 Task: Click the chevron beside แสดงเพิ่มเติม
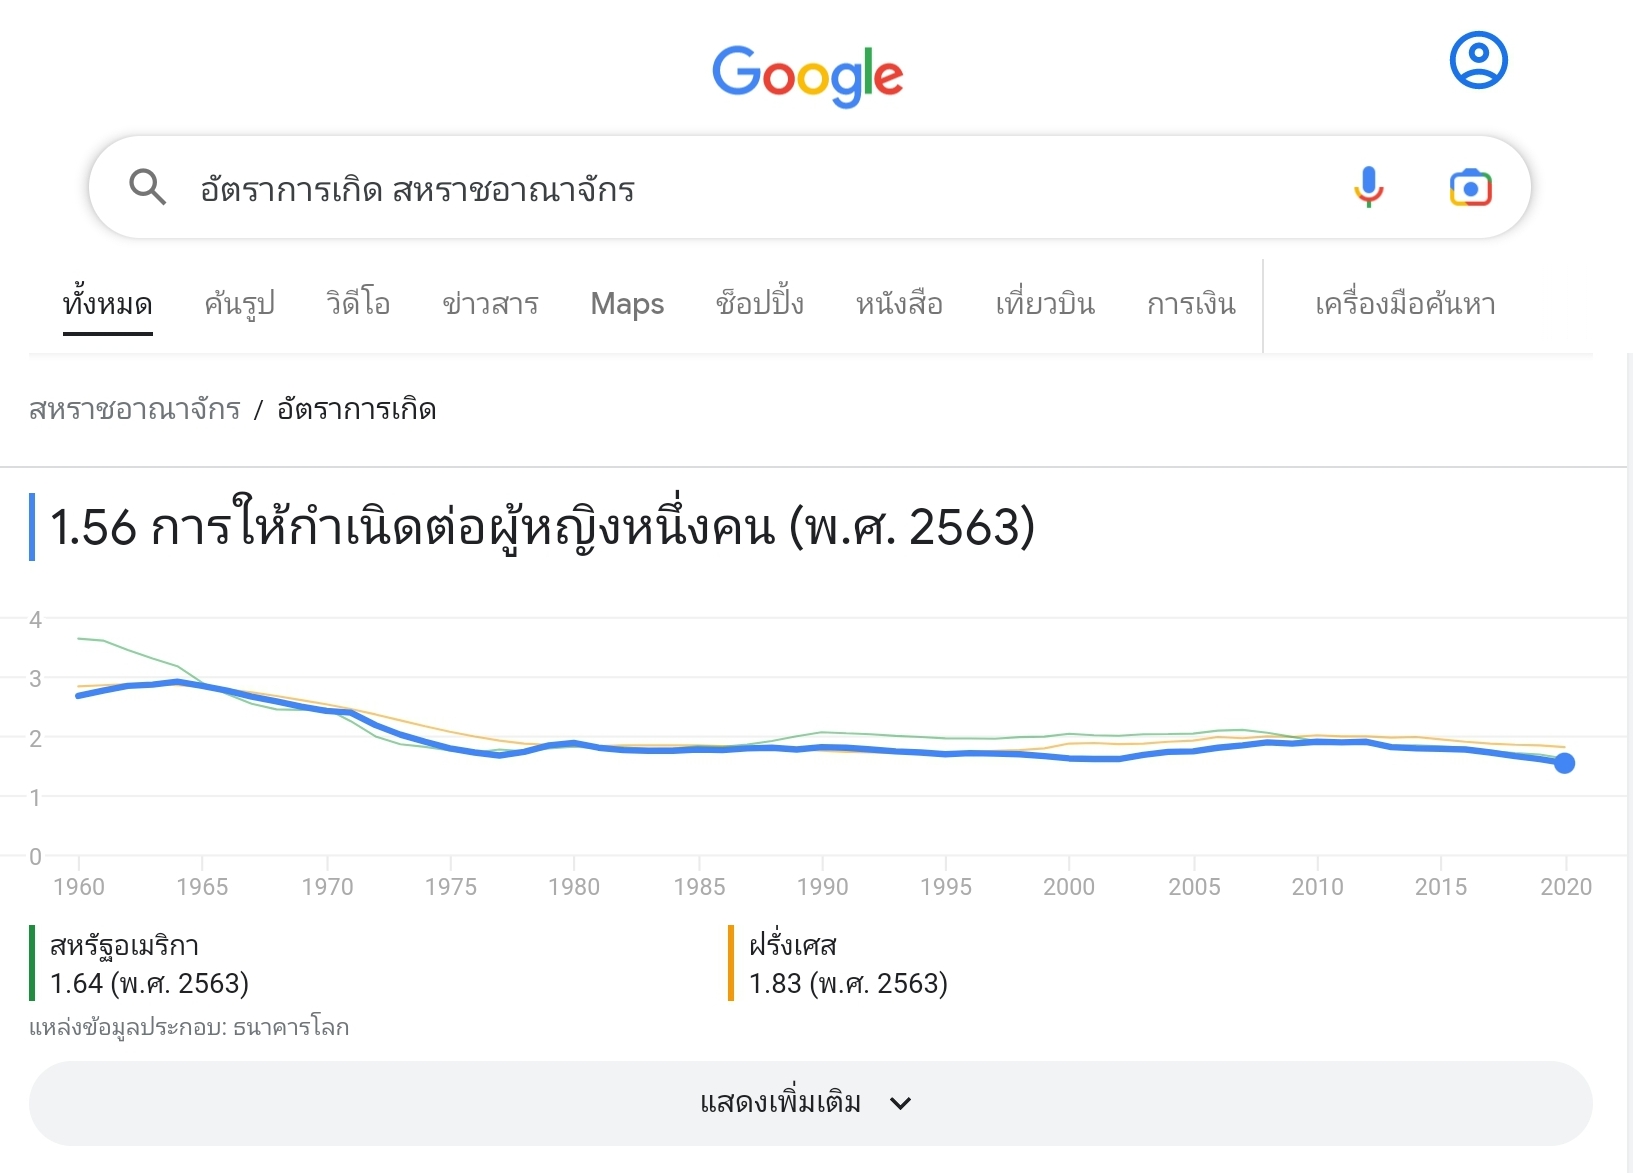[901, 1103]
